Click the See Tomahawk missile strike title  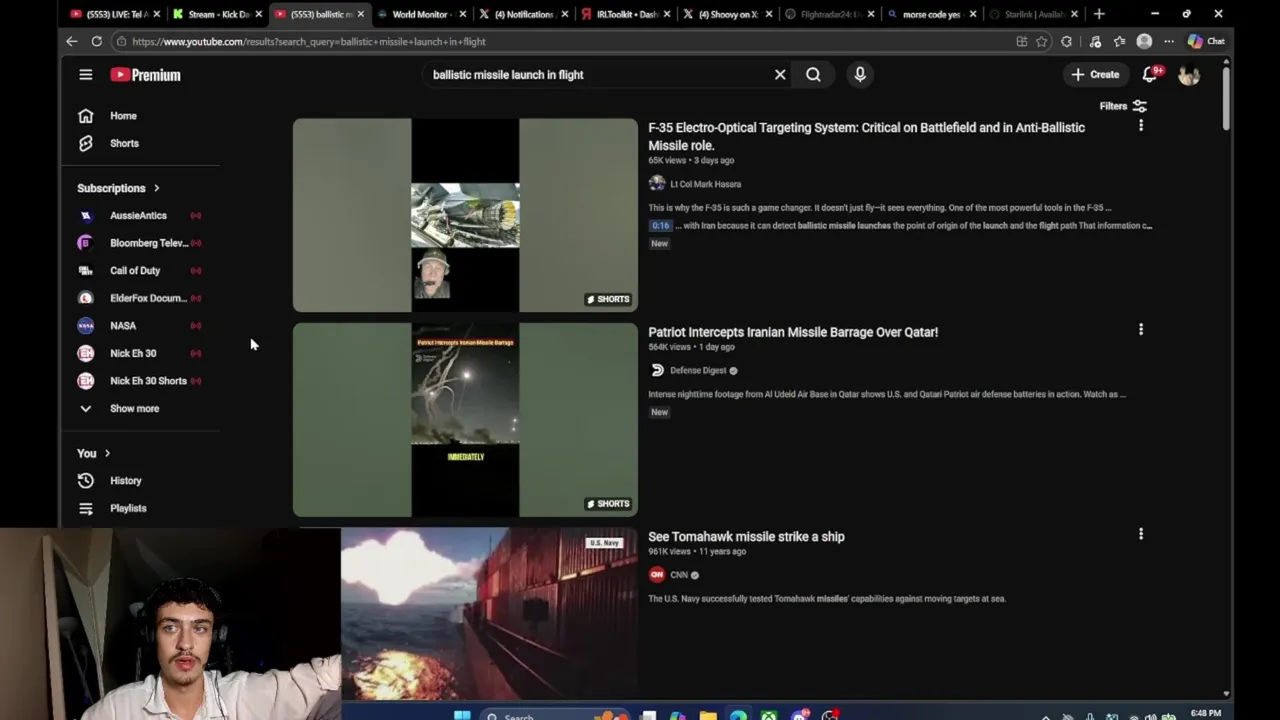[746, 537]
